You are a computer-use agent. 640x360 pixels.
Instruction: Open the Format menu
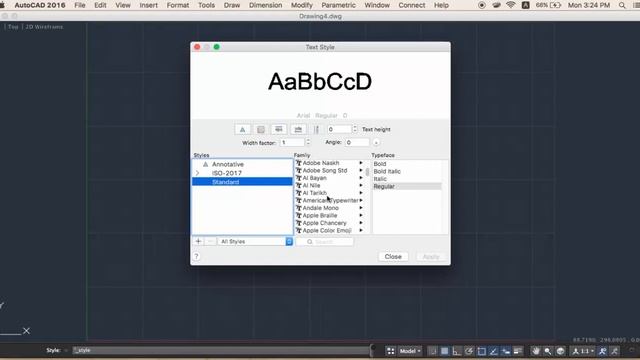coord(178,5)
